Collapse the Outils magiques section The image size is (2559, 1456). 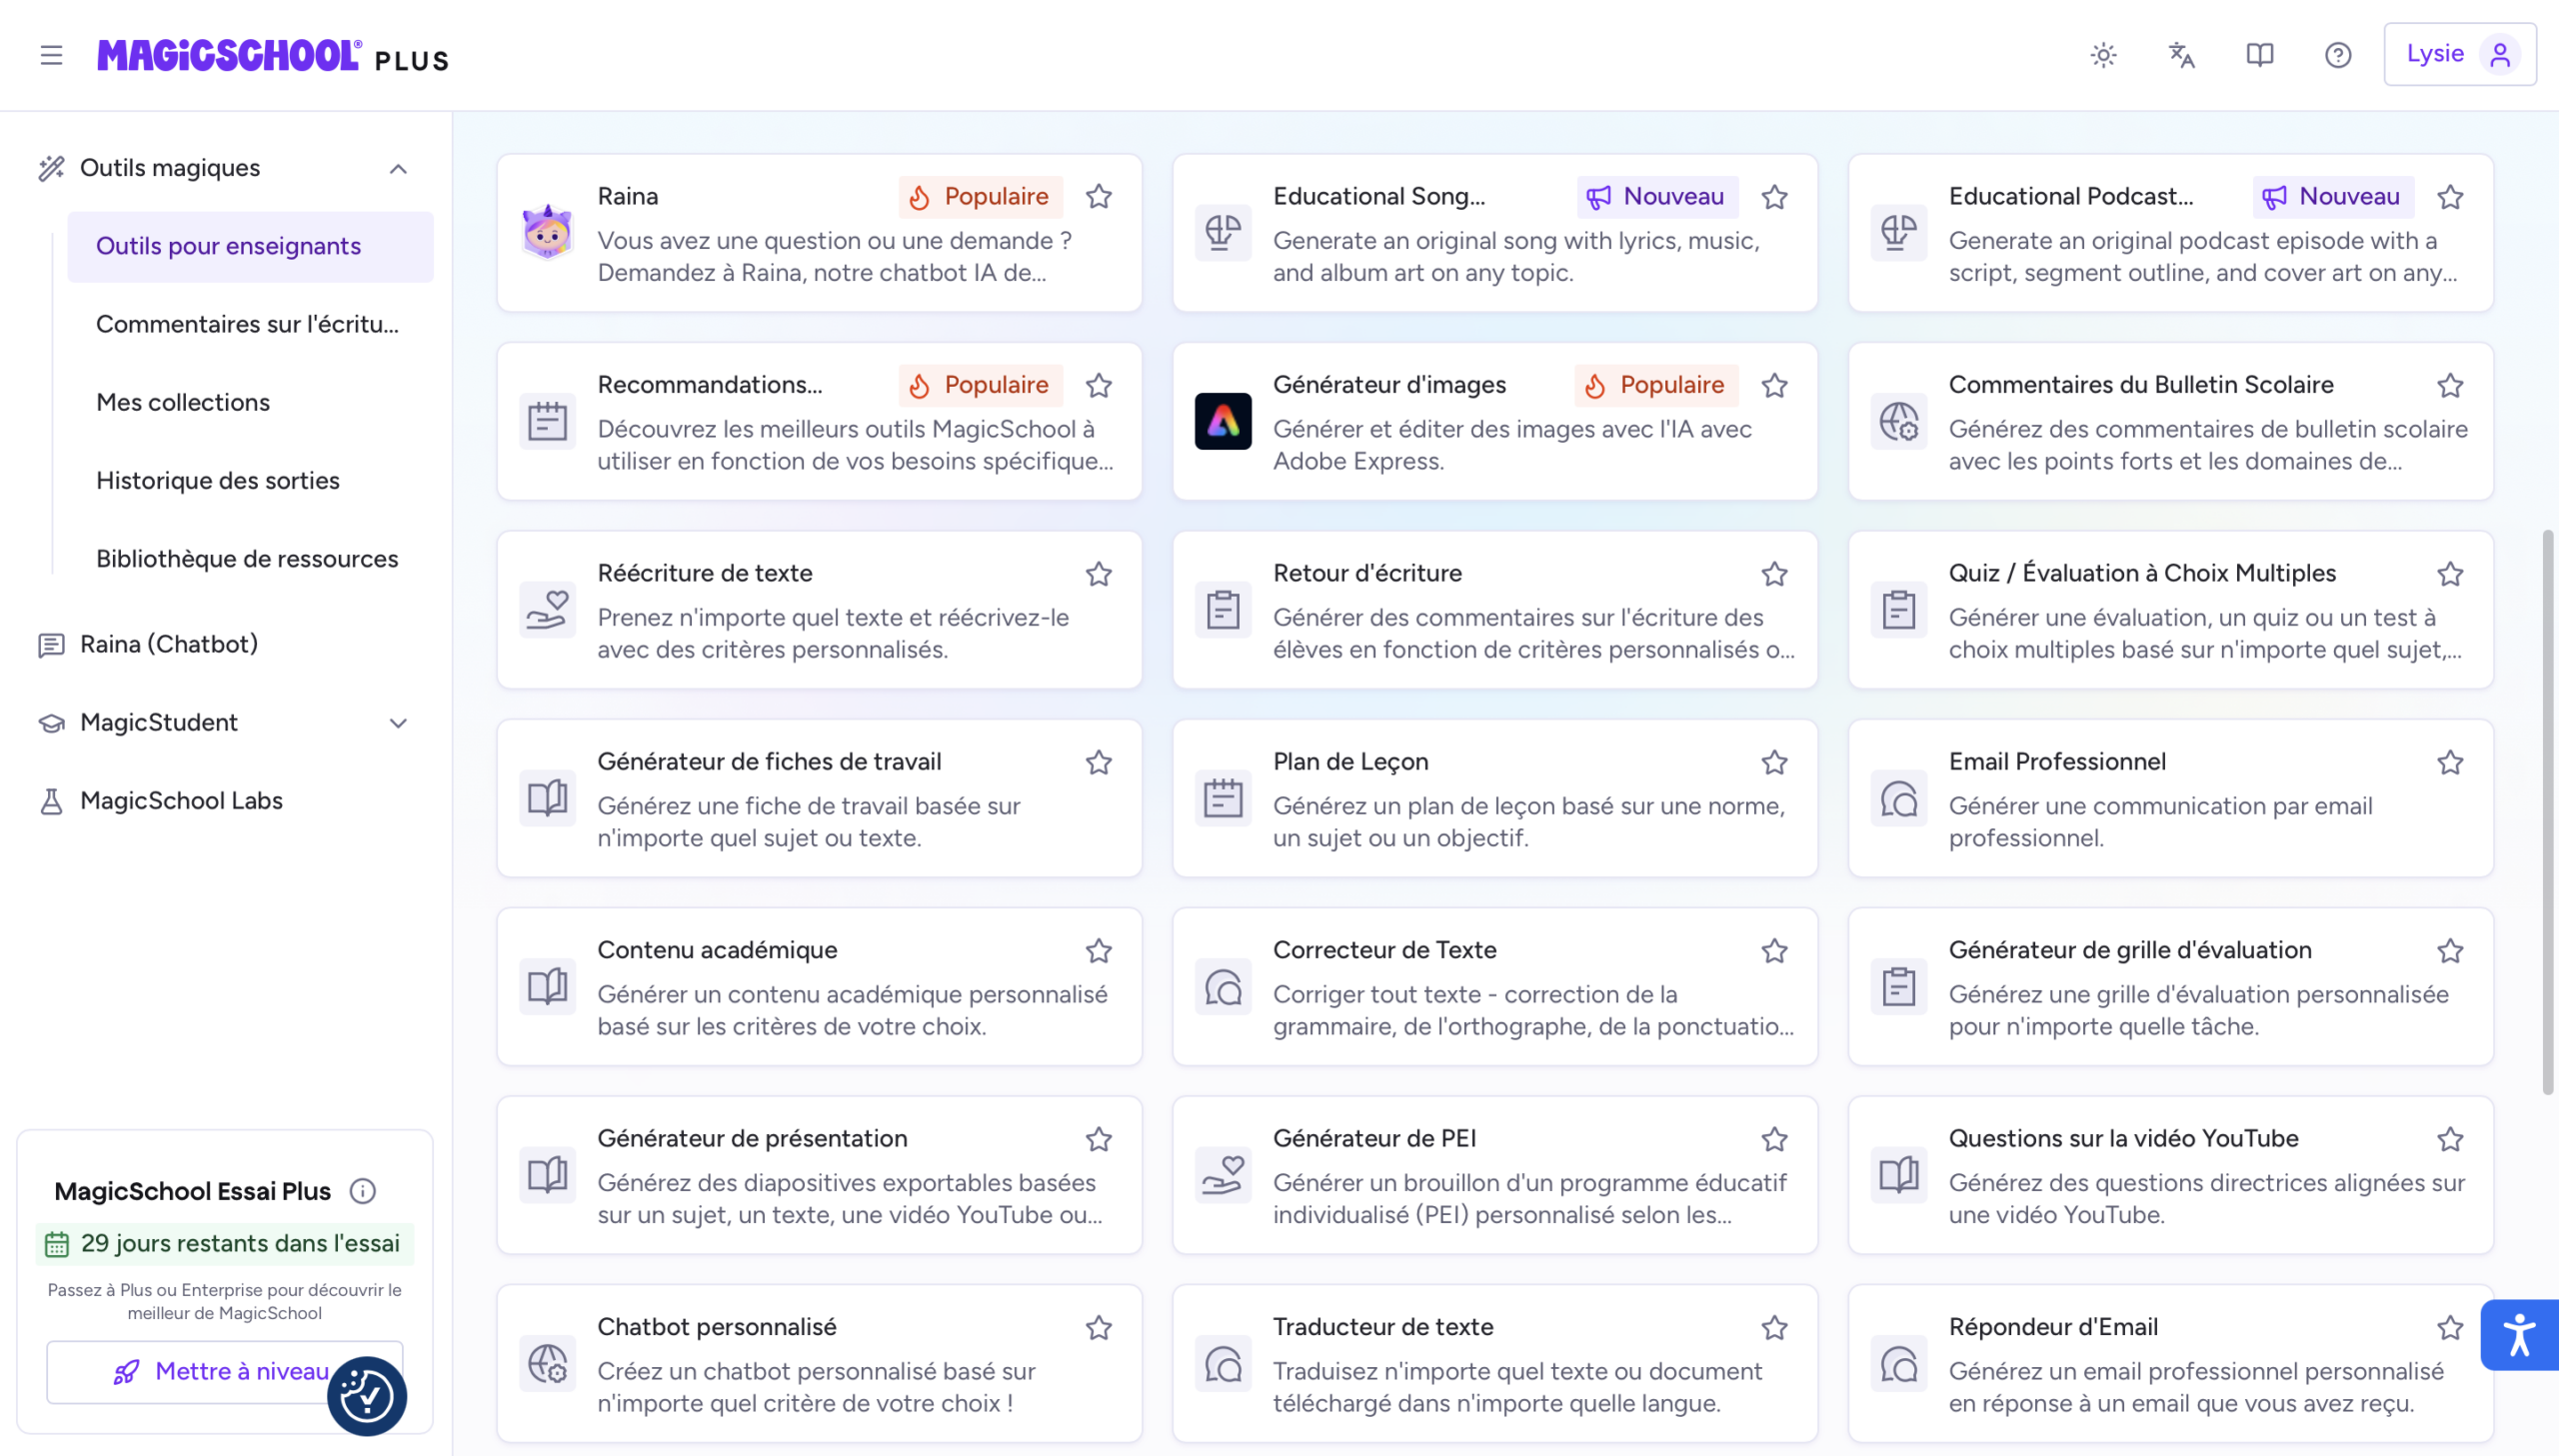coord(398,169)
